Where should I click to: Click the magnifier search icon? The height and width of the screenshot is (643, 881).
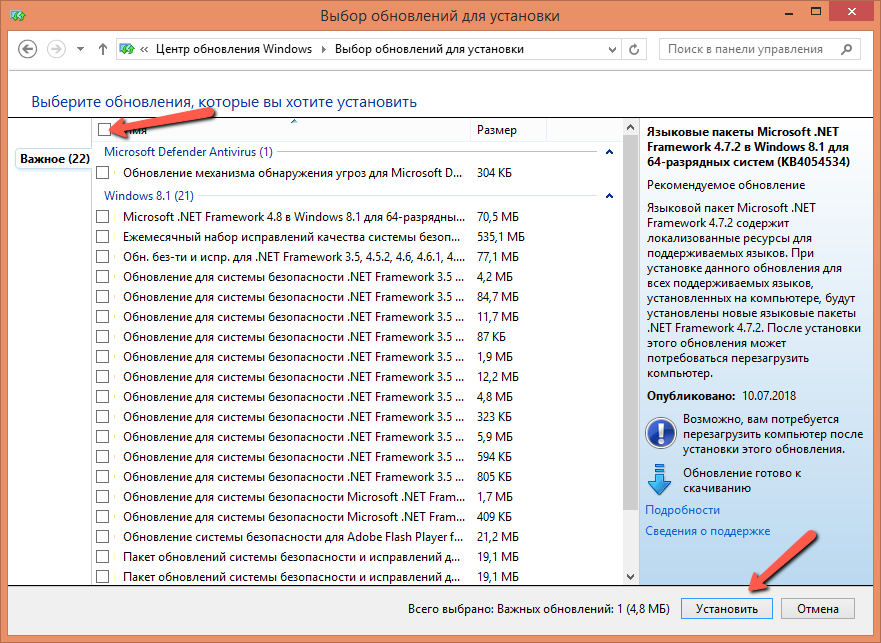846,49
